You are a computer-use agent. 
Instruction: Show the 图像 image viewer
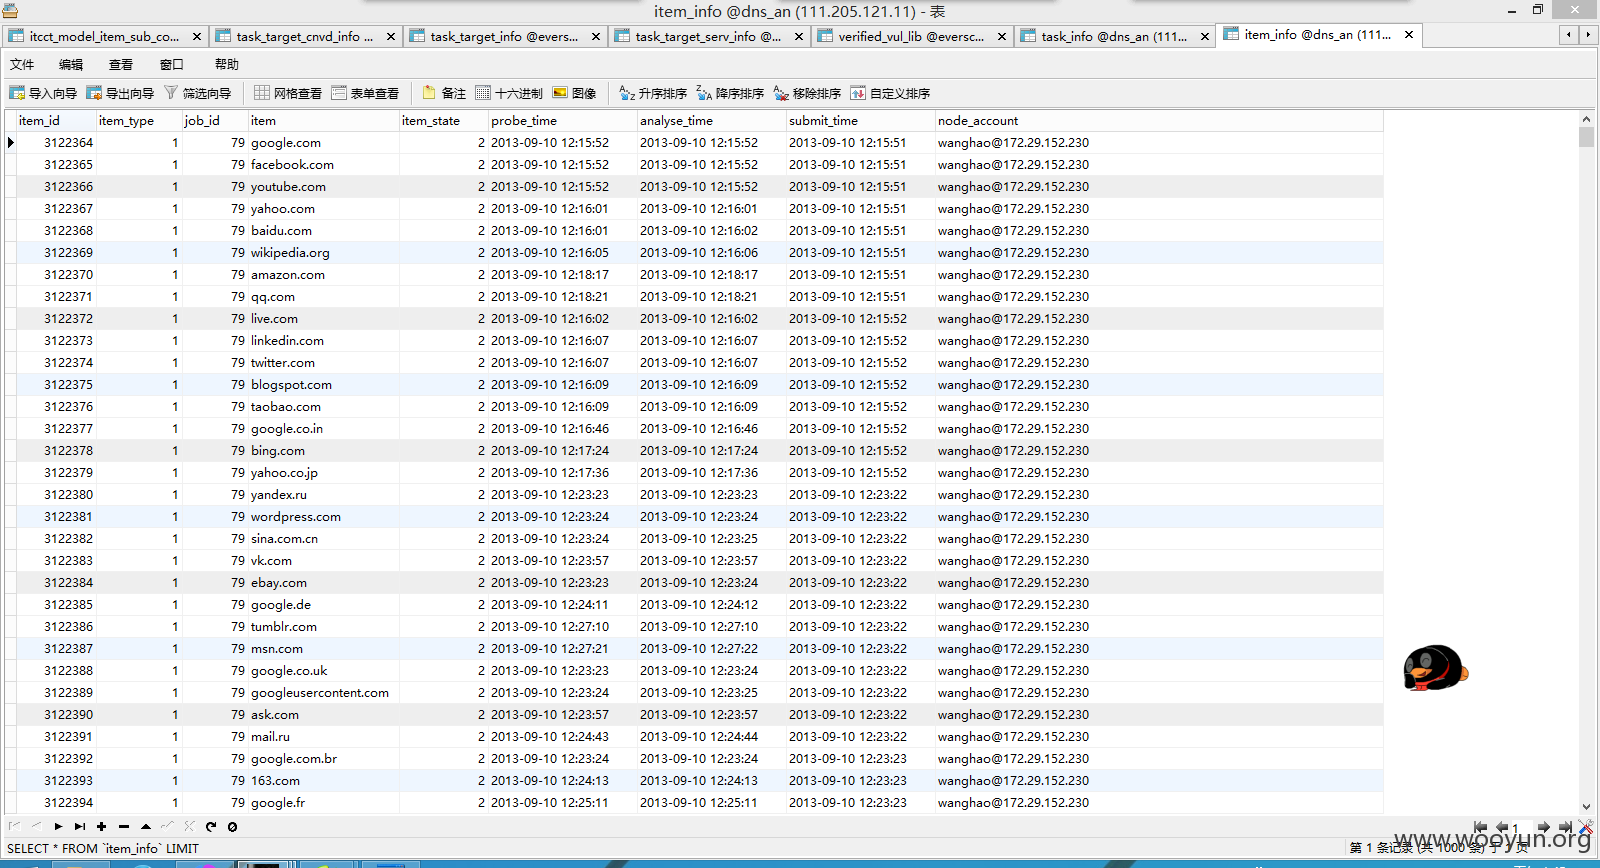pos(574,93)
